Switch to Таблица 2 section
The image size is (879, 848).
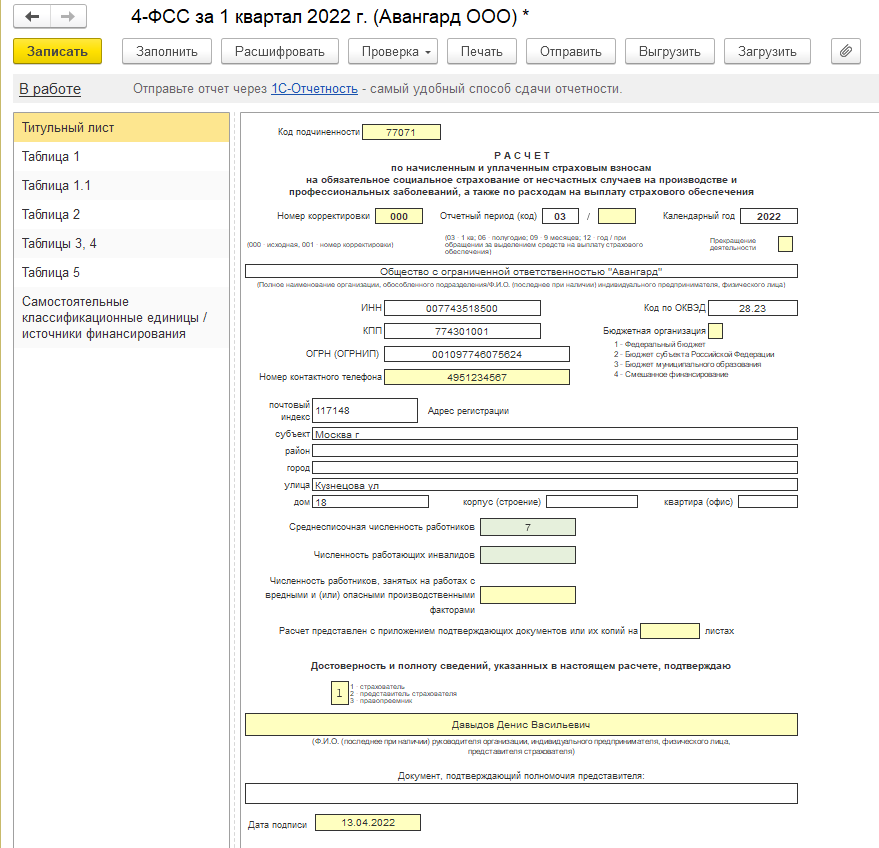point(122,215)
